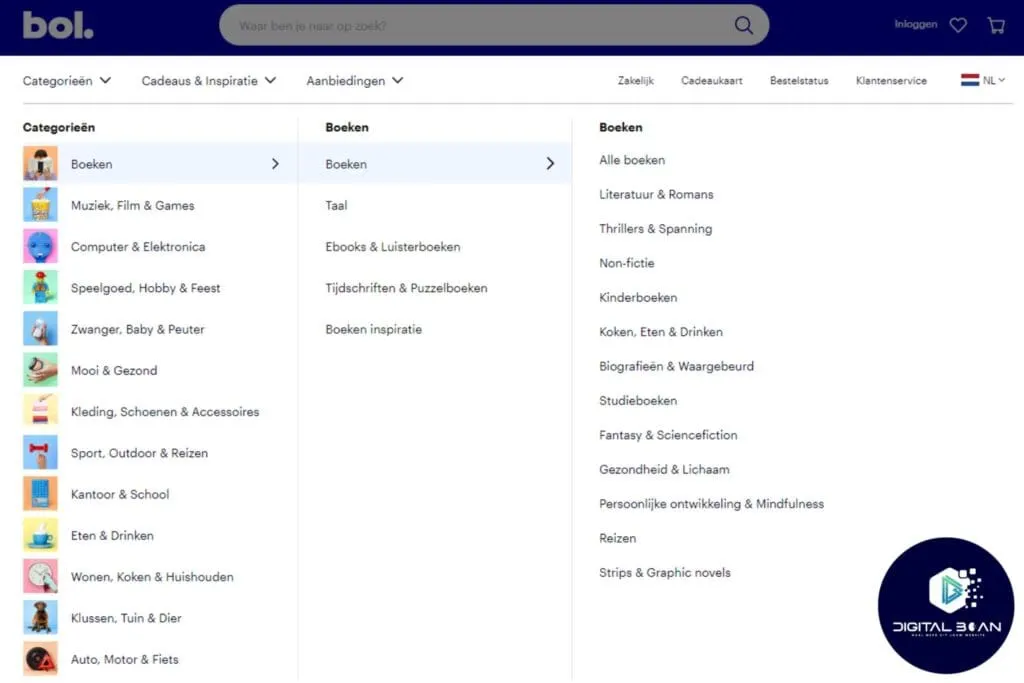Open Boeken inspiratie subcategory
Image resolution: width=1024 pixels, height=683 pixels.
tap(374, 329)
